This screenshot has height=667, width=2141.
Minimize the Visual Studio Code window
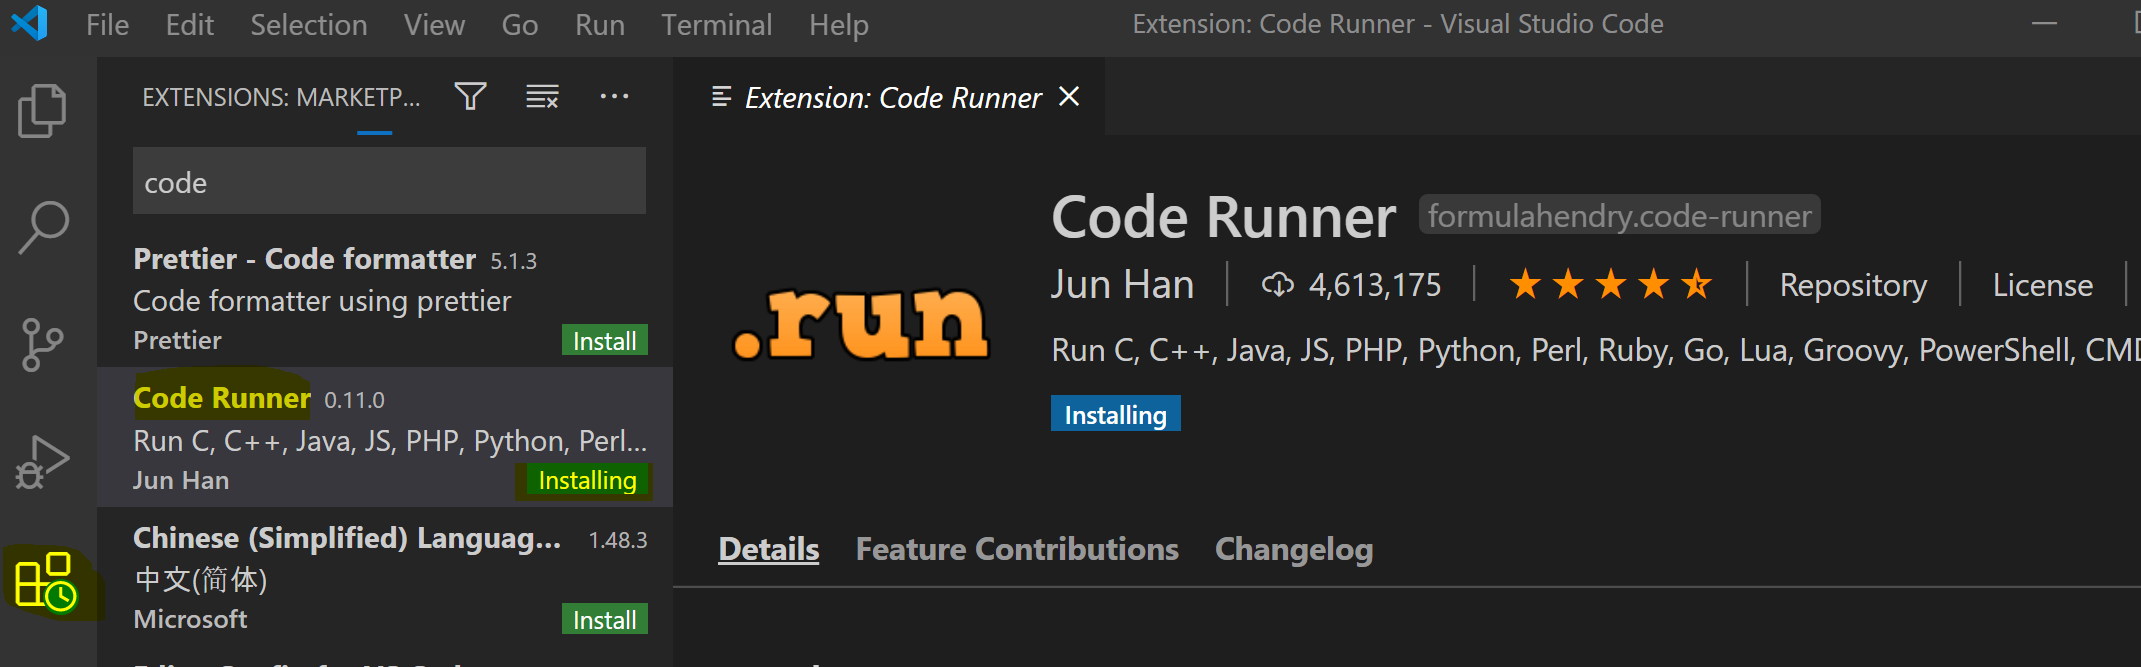pyautogui.click(x=2045, y=24)
